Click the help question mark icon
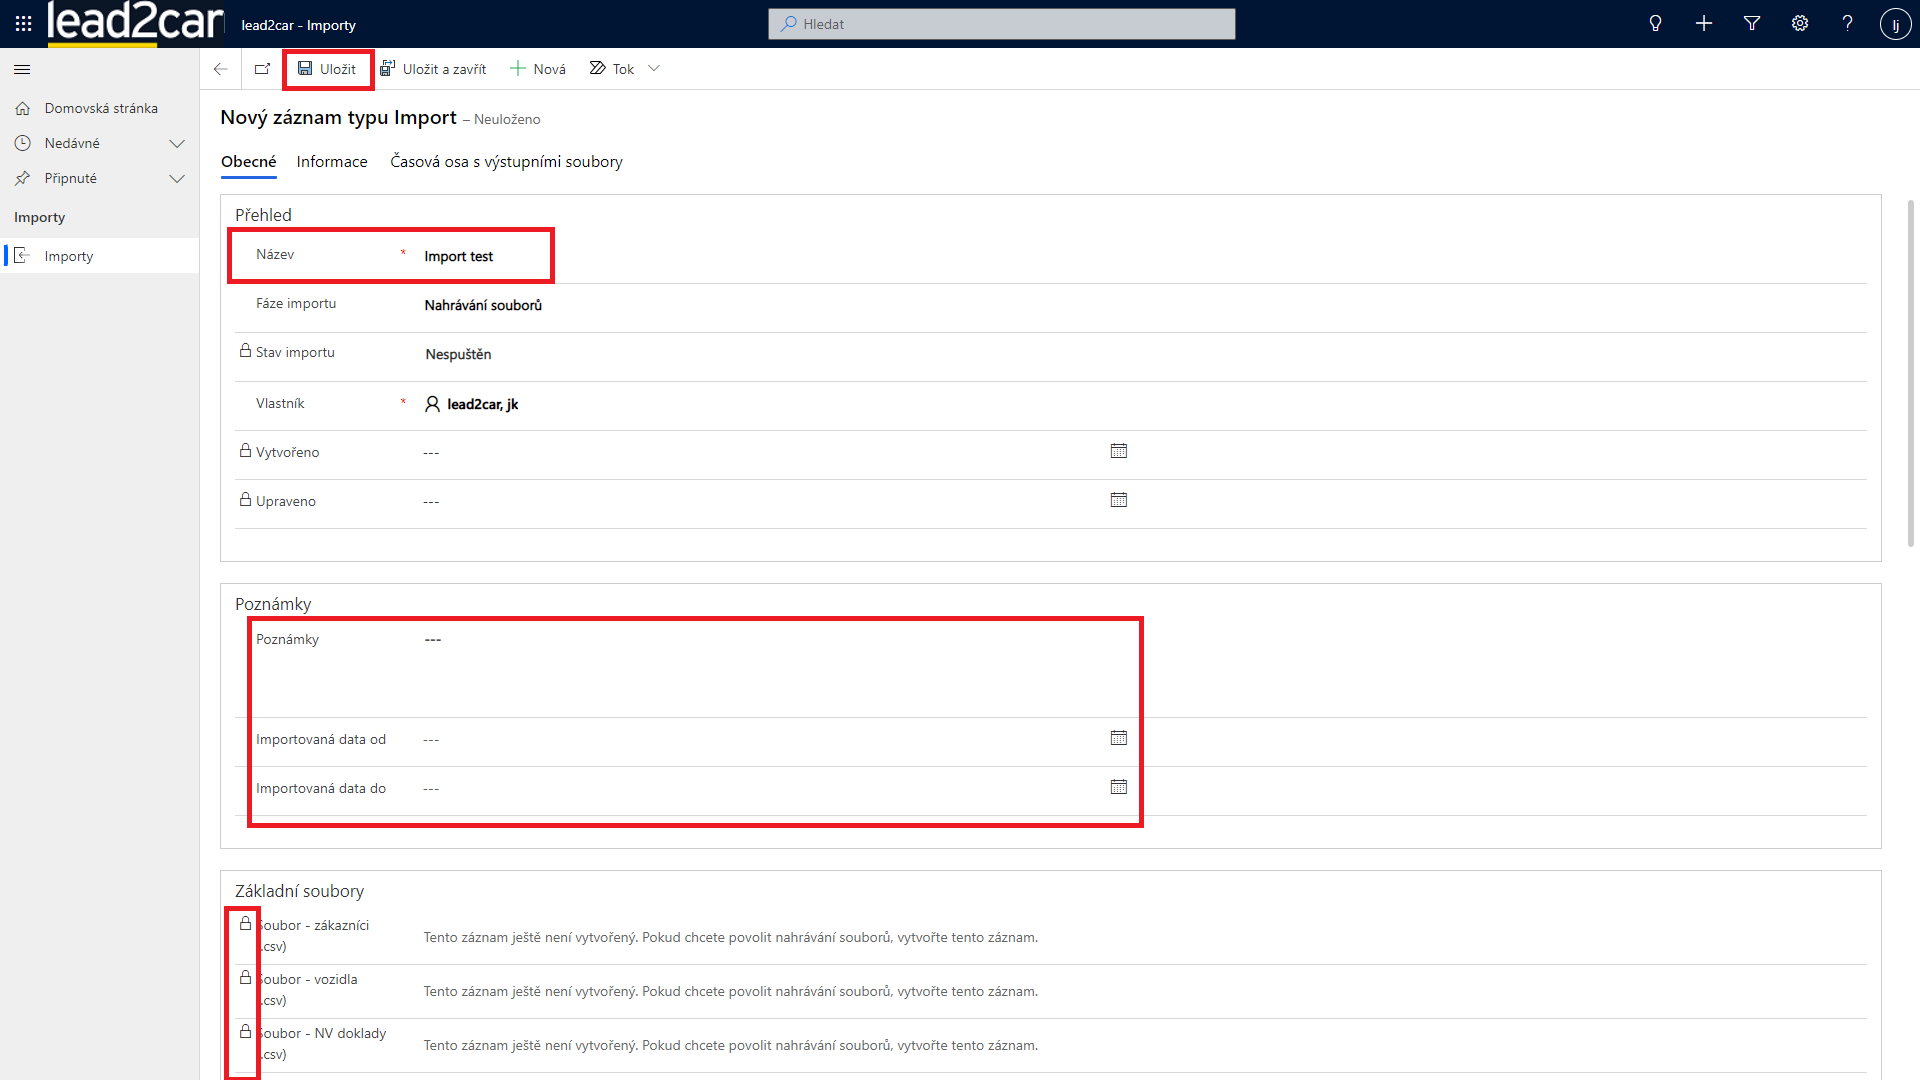1920x1080 pixels. click(x=1847, y=24)
